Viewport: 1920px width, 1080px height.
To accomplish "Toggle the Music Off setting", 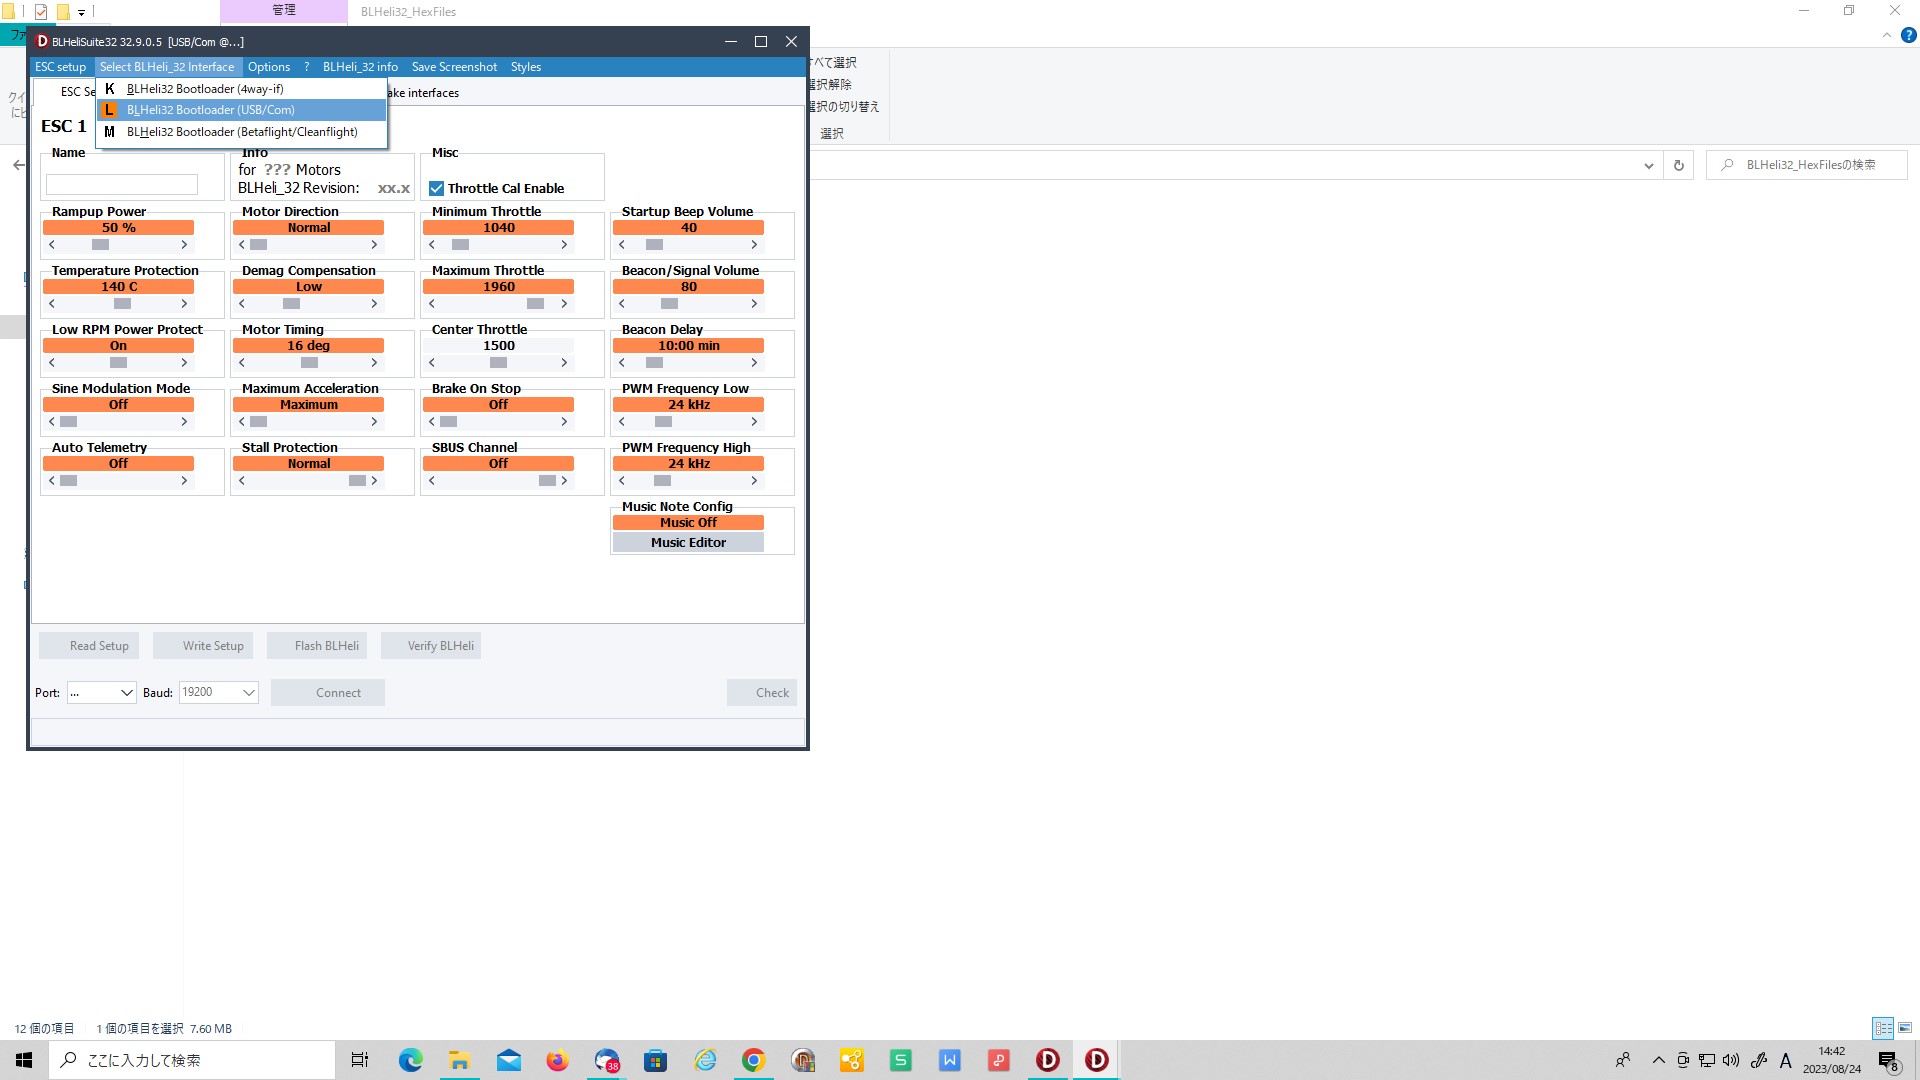I will click(x=688, y=523).
